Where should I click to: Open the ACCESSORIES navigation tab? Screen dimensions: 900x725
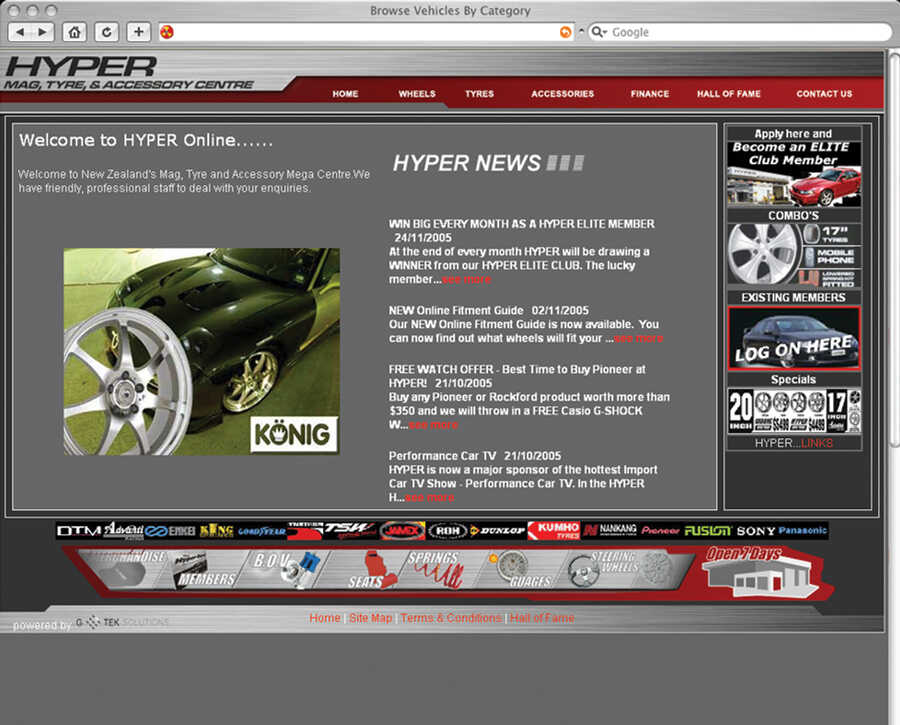pos(562,94)
